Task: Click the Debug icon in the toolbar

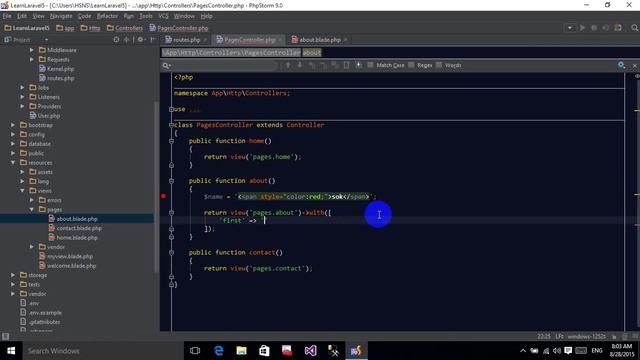Action: click(594, 28)
